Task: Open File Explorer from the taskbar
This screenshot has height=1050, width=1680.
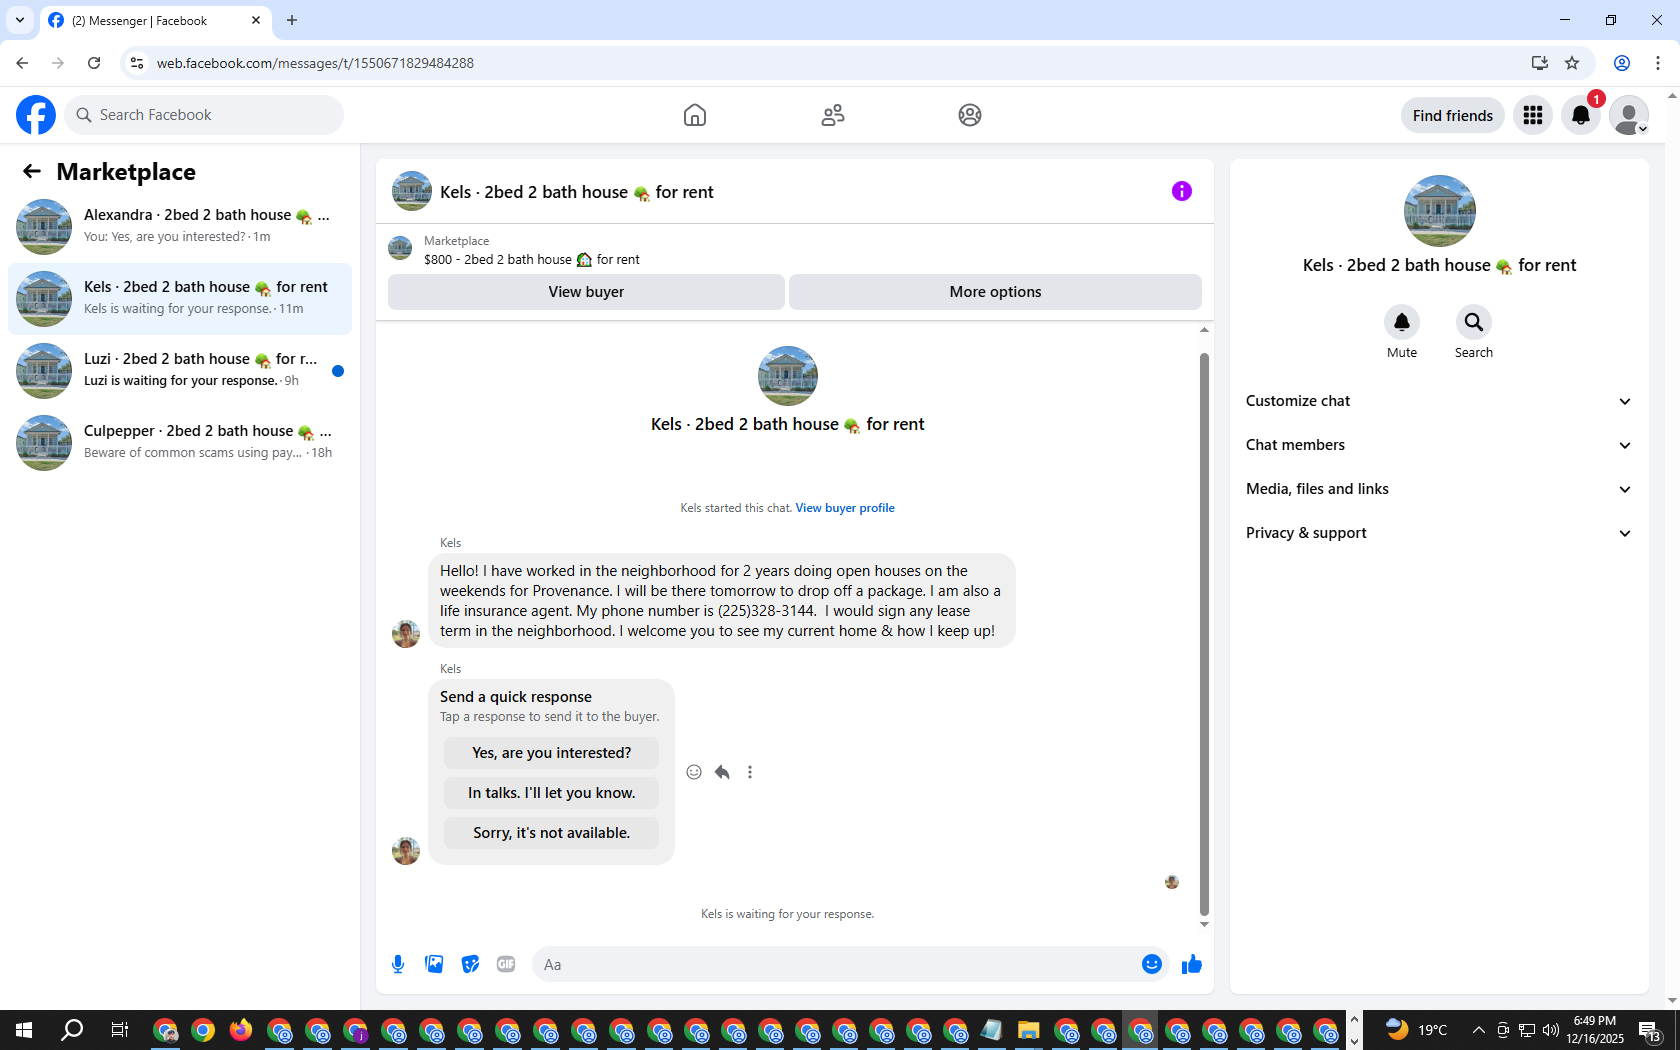Action: pyautogui.click(x=1028, y=1030)
